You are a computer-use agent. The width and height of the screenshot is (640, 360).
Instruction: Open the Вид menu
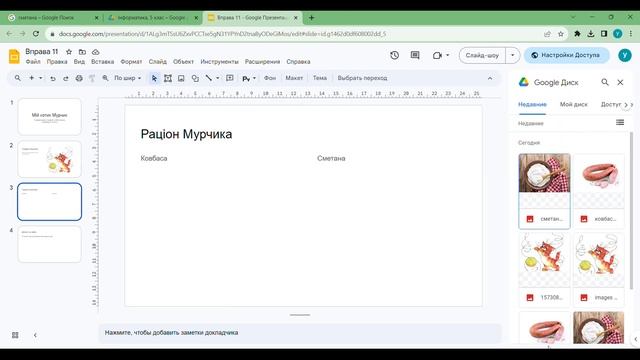click(79, 62)
